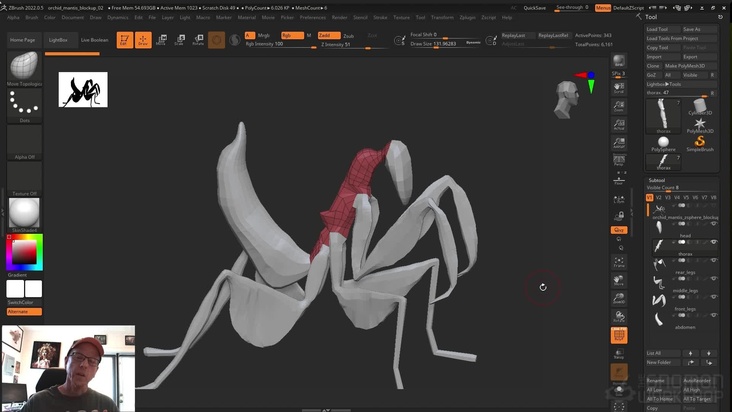Switch to the Move transform tool

161,40
